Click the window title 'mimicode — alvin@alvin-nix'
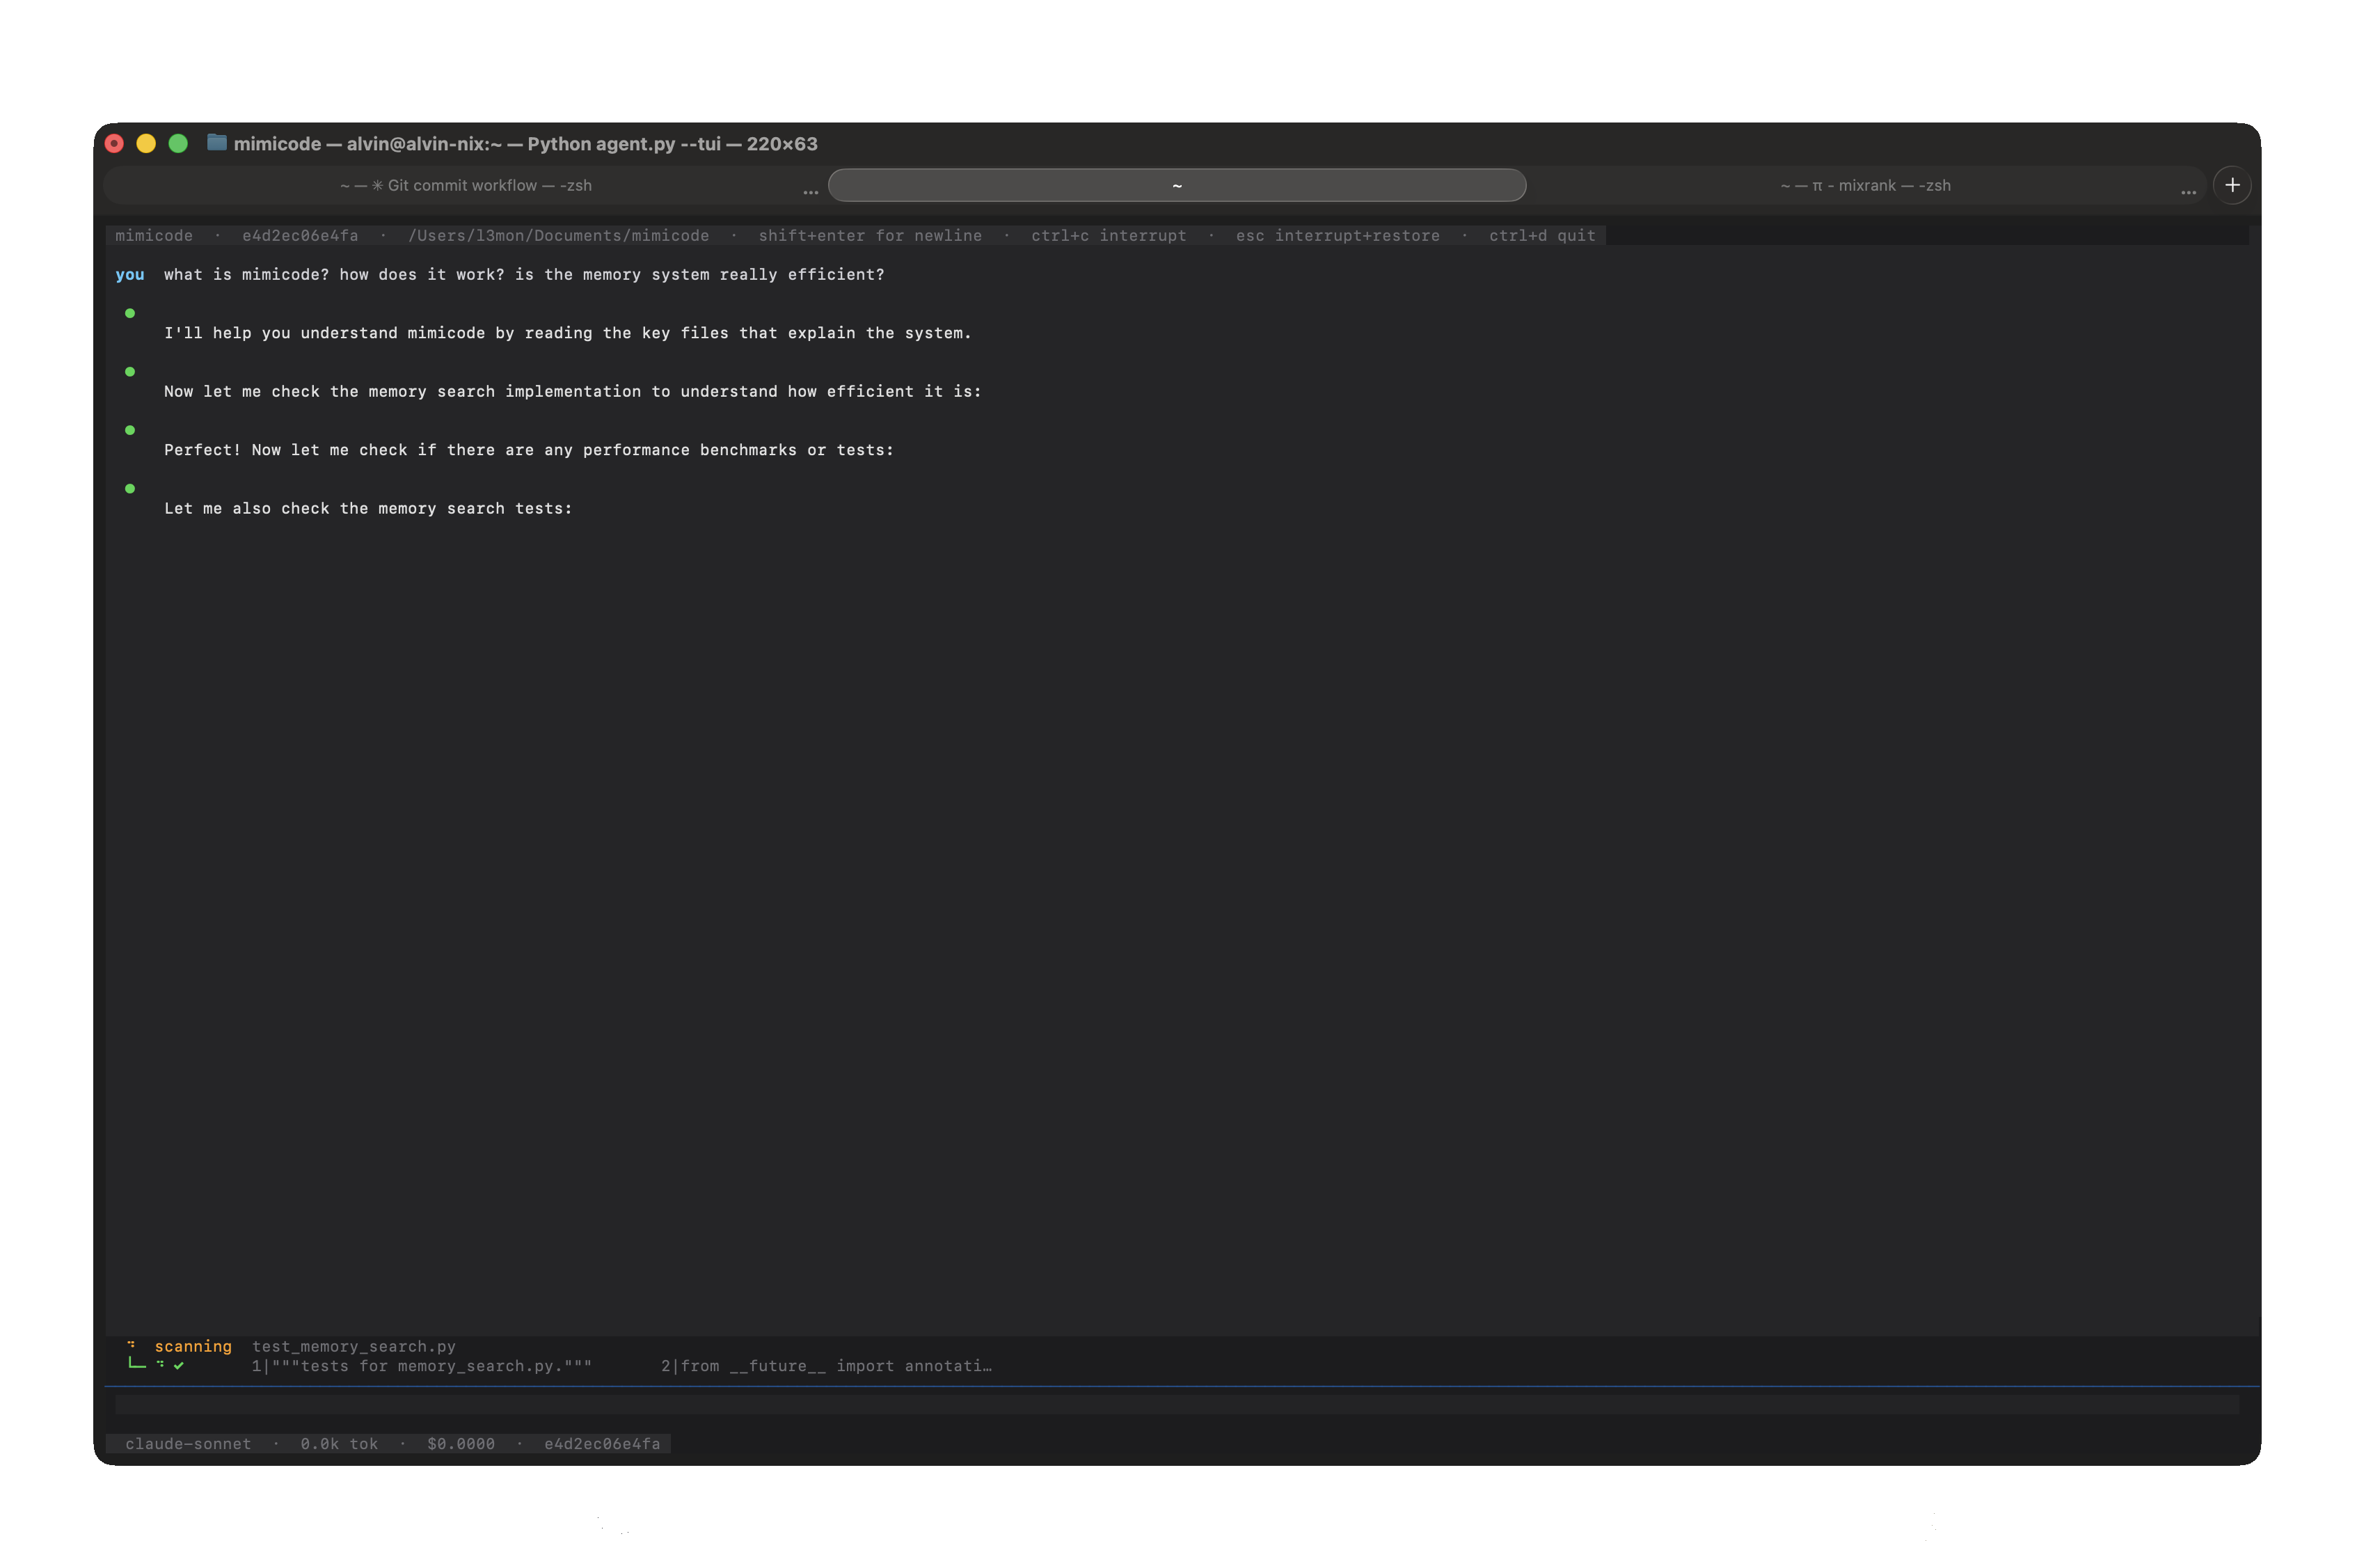 coord(525,143)
